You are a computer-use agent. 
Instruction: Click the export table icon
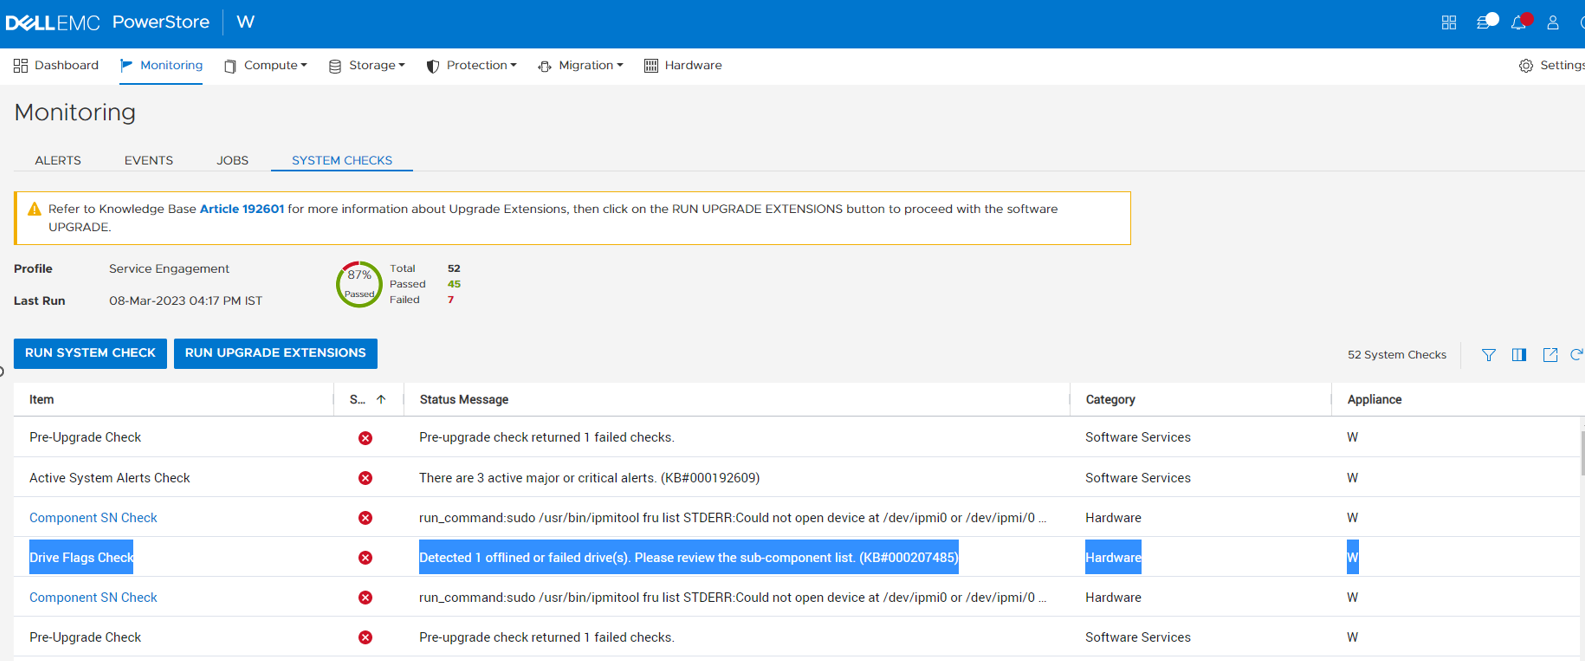click(x=1550, y=355)
